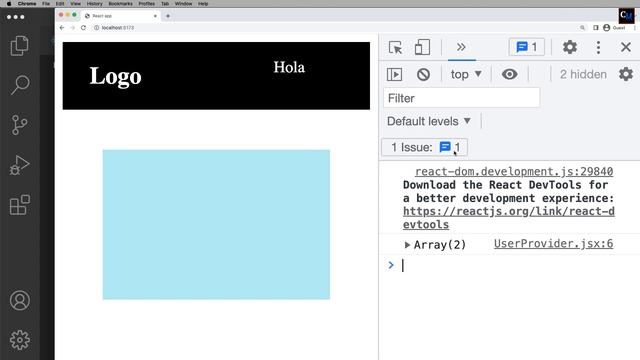Toggle Chrome side panel icon

coord(596,28)
